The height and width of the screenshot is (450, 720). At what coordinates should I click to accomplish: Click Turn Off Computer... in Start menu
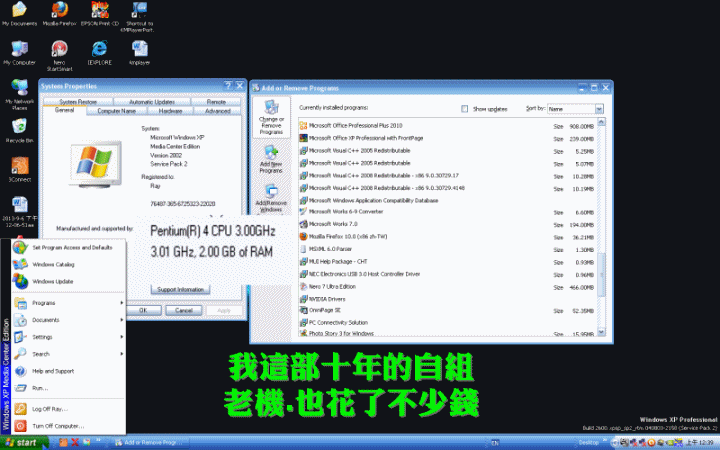[68, 426]
